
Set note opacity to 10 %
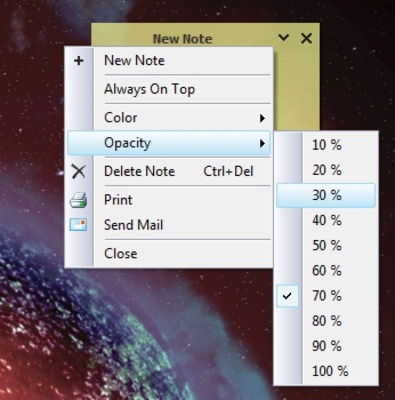click(326, 145)
